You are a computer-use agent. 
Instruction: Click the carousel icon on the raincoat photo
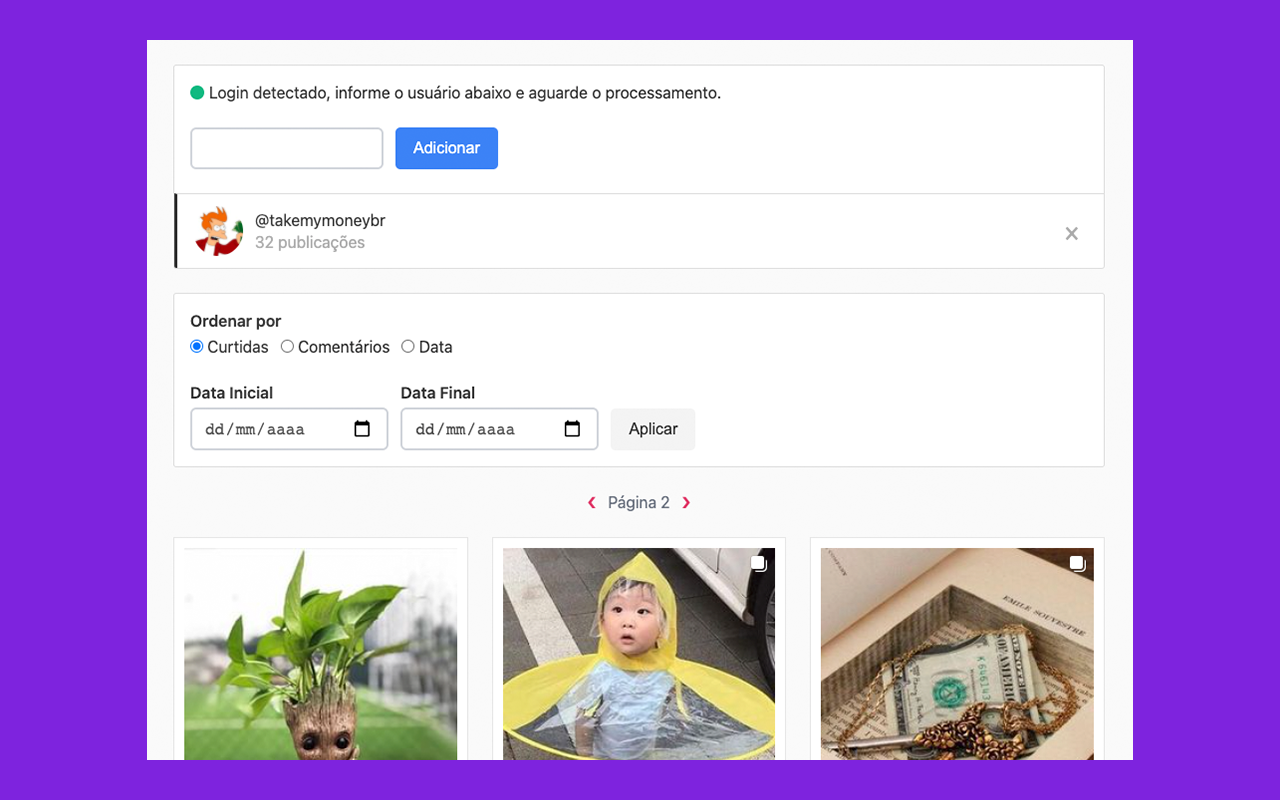pyautogui.click(x=758, y=563)
